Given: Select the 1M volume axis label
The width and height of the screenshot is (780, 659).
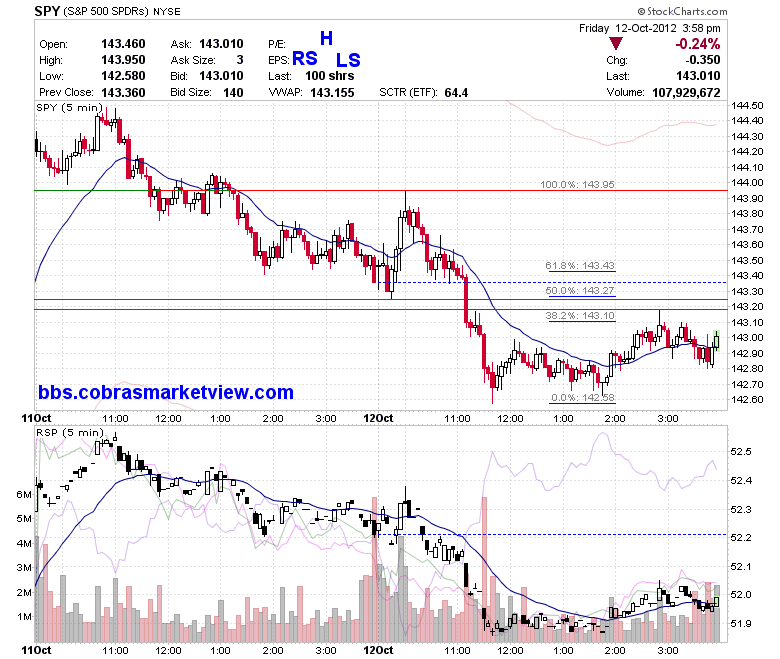Looking at the screenshot, I should 24,617.
